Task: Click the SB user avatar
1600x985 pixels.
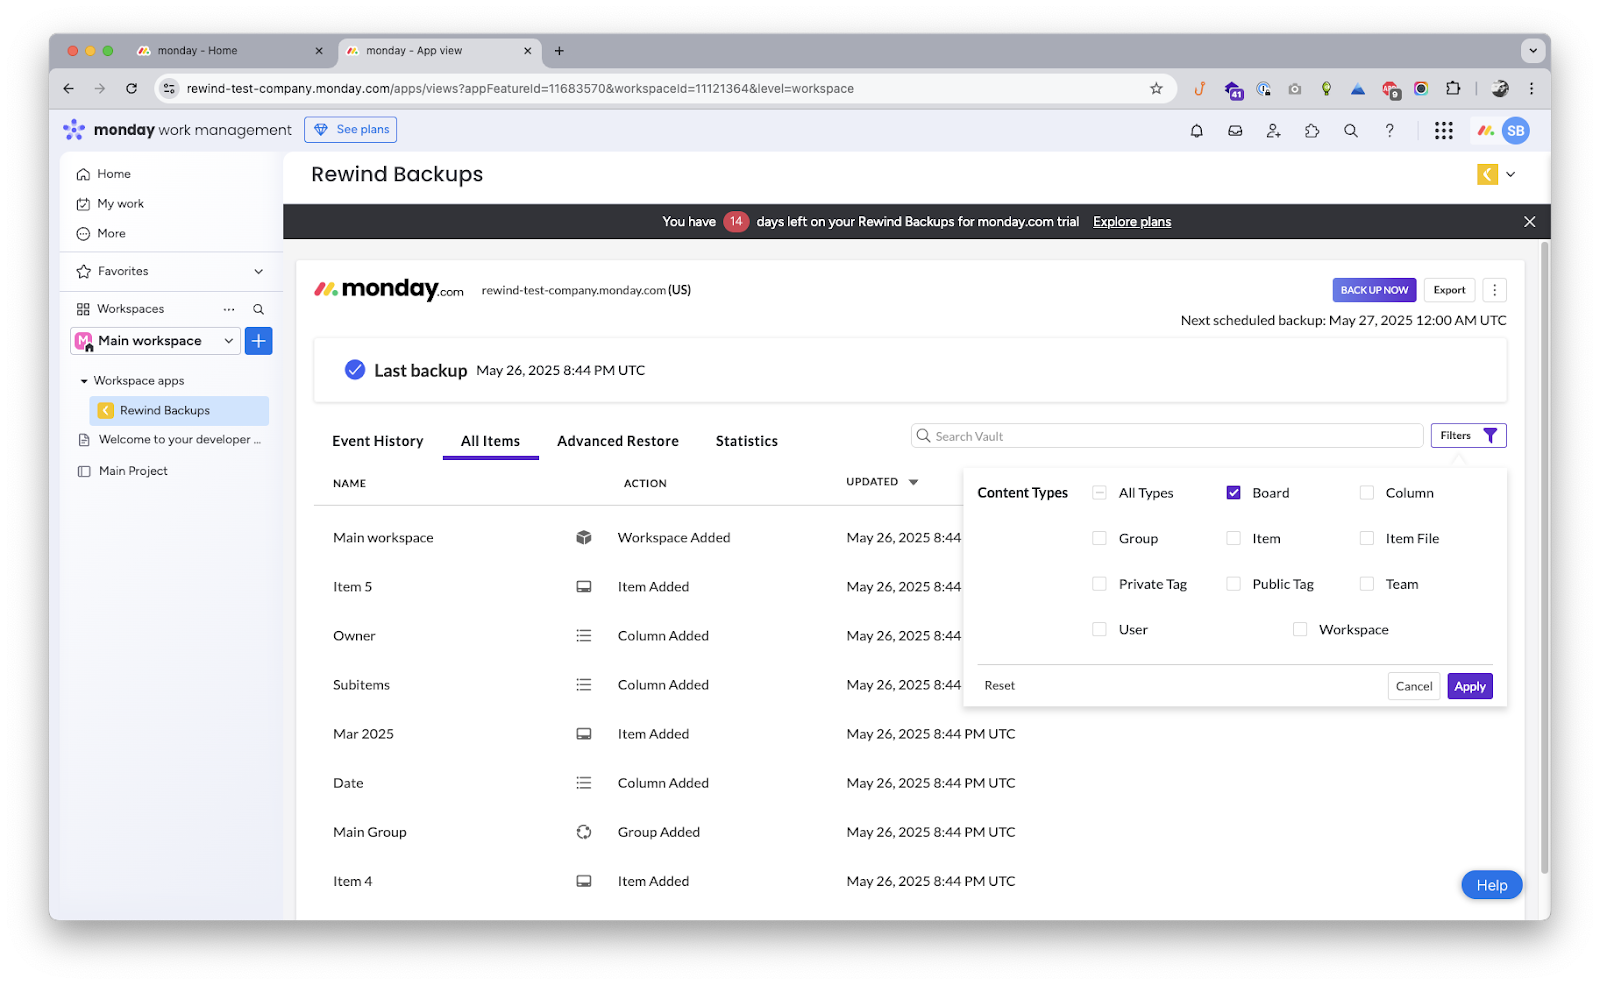Action: 1516,130
